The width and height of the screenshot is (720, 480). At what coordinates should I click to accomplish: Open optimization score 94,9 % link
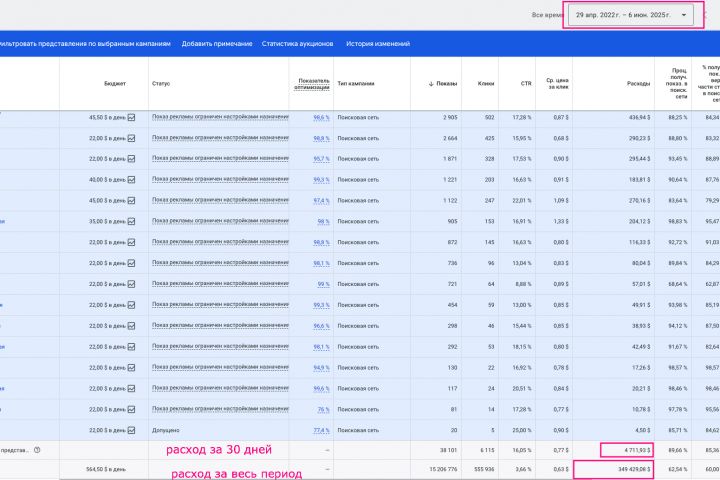coord(321,367)
